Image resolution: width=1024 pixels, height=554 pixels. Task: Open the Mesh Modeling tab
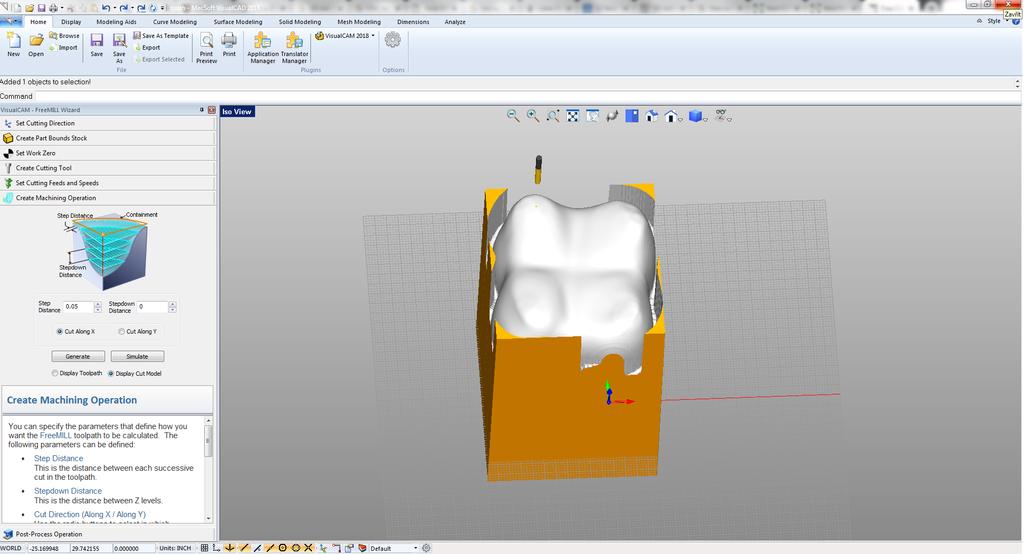[359, 22]
